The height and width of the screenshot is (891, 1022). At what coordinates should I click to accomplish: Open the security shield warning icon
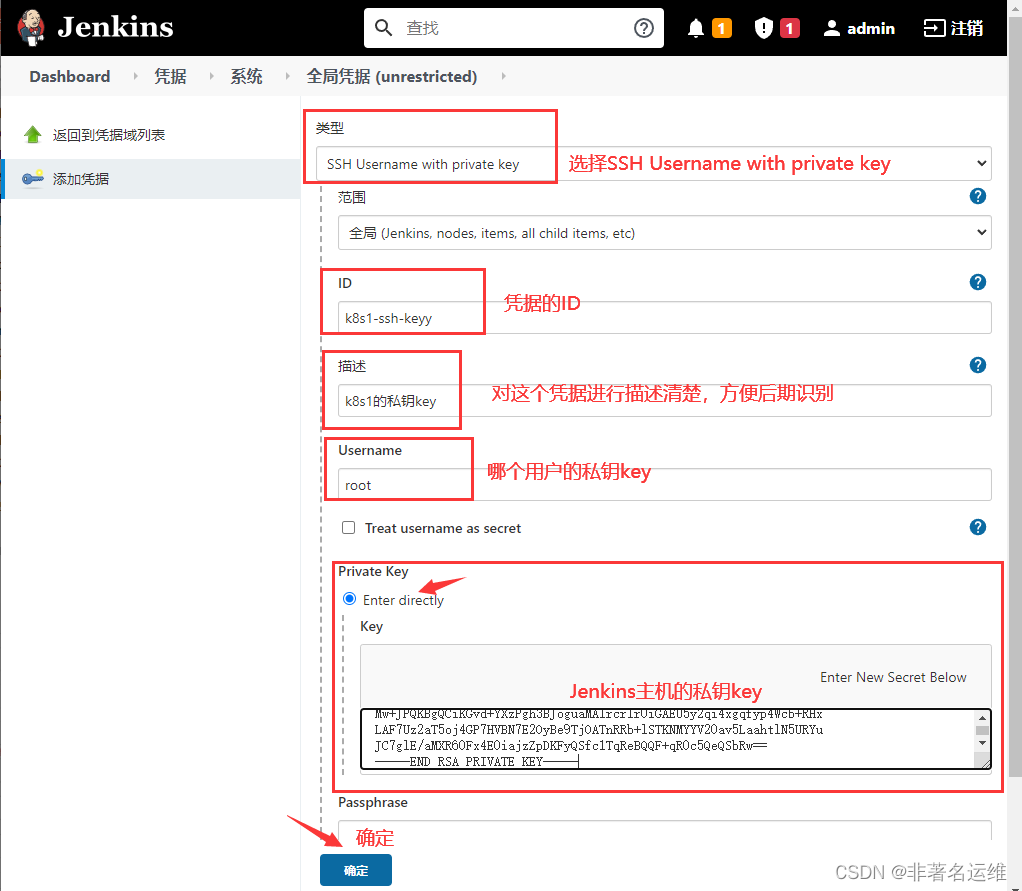point(763,28)
